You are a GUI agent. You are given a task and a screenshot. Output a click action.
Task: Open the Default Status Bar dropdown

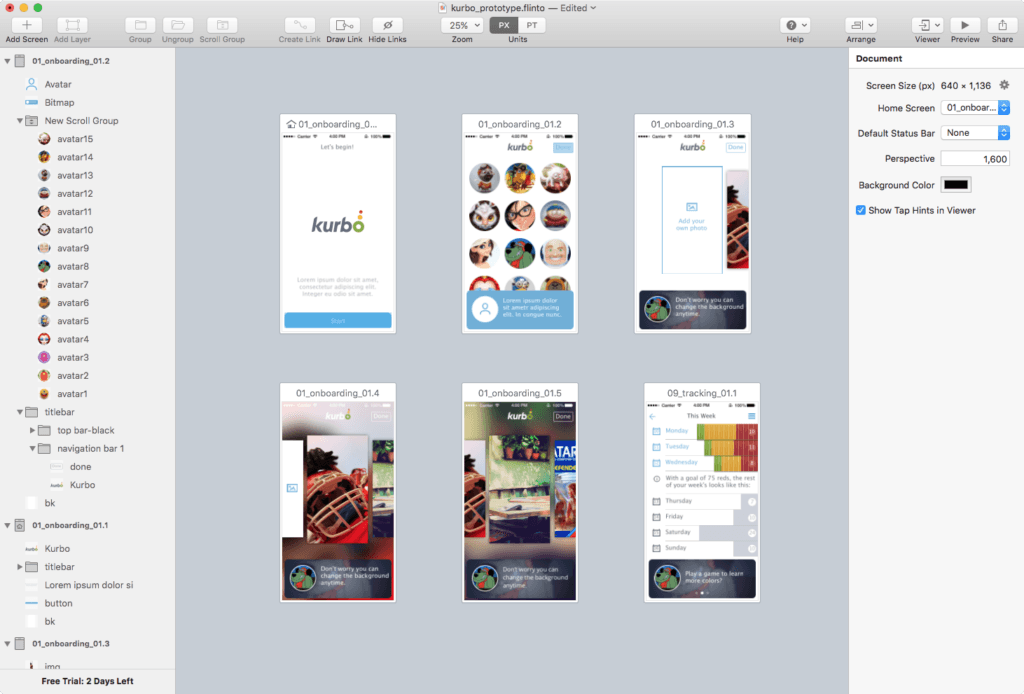[x=974, y=132]
